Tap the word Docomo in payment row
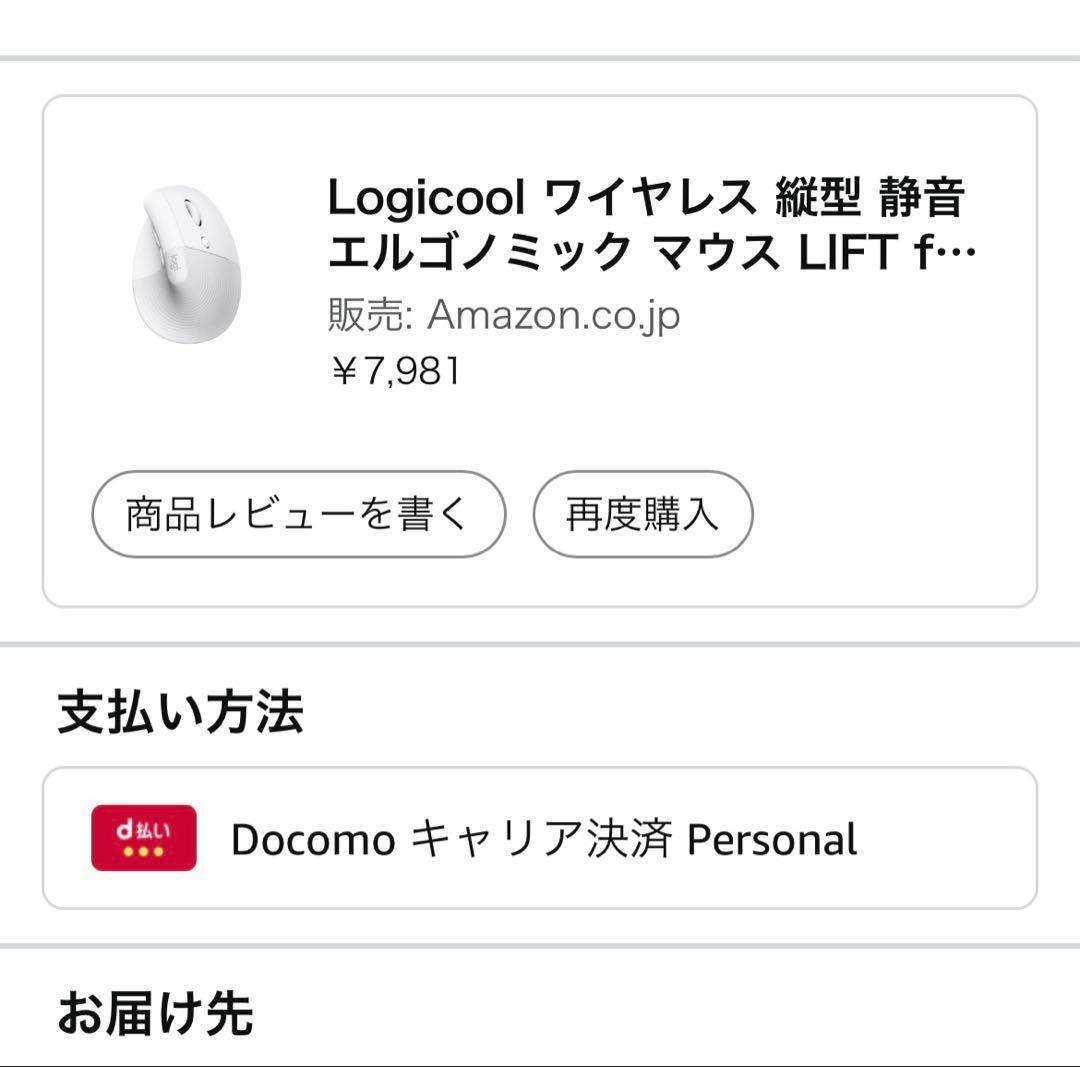Image resolution: width=1080 pixels, height=1067 pixels. click(x=312, y=840)
